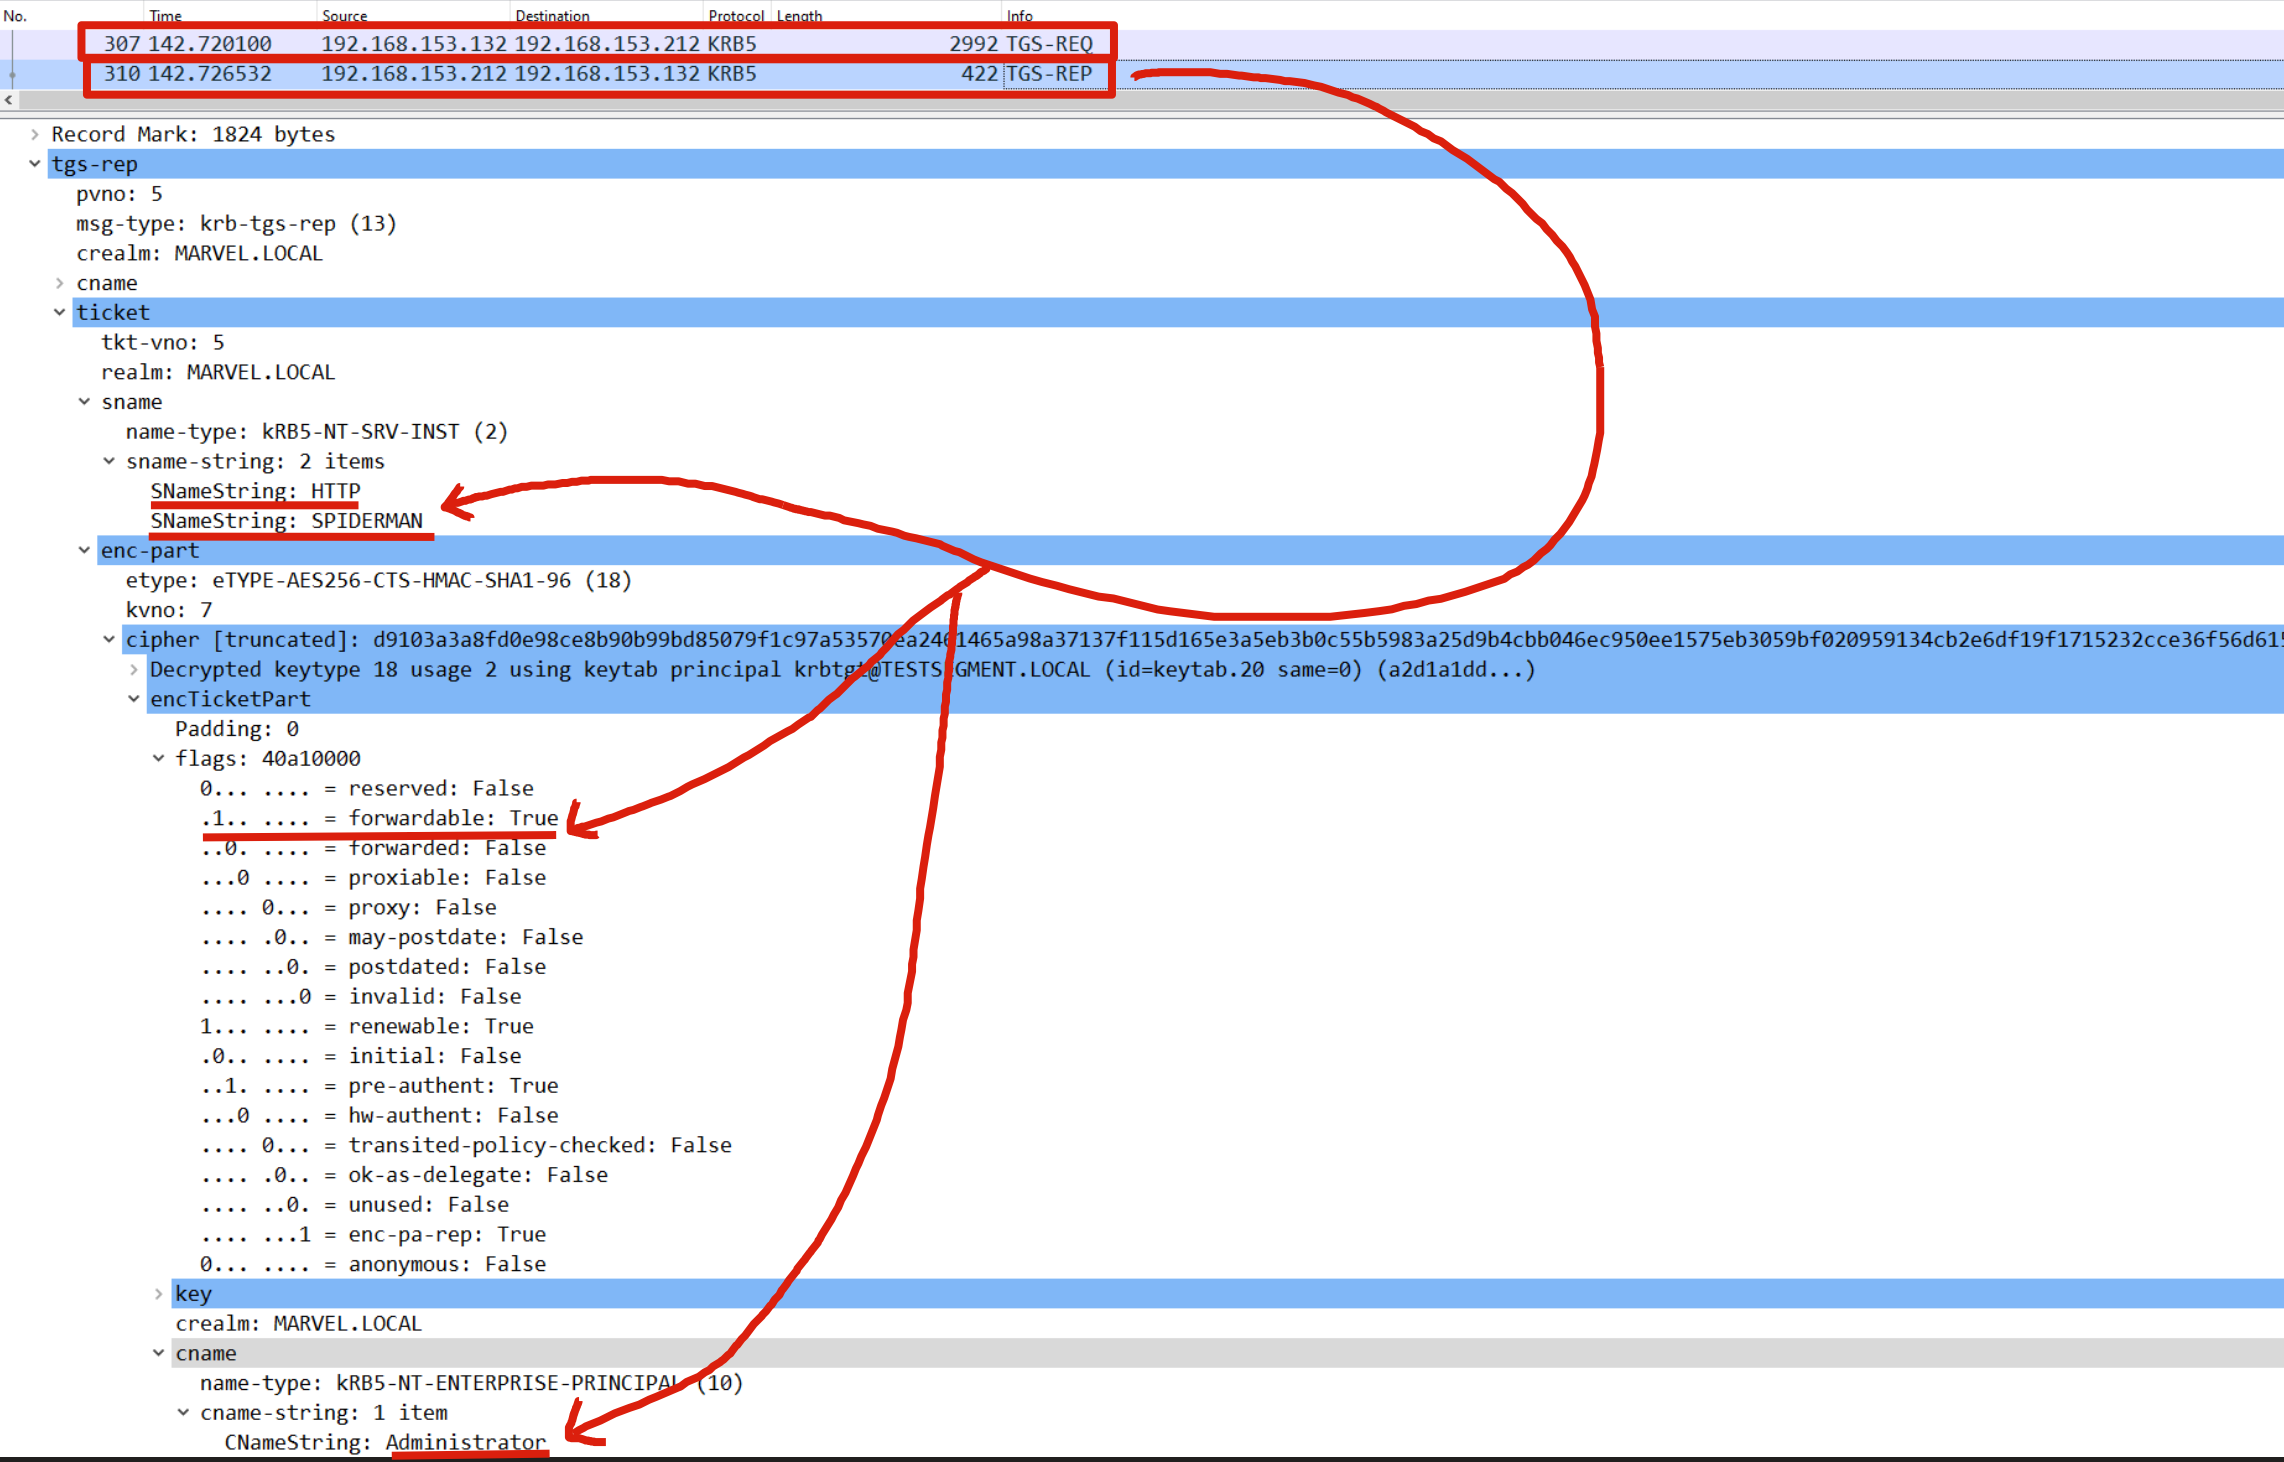
Task: Expand the cname node under tgs-rep
Action: 60,283
